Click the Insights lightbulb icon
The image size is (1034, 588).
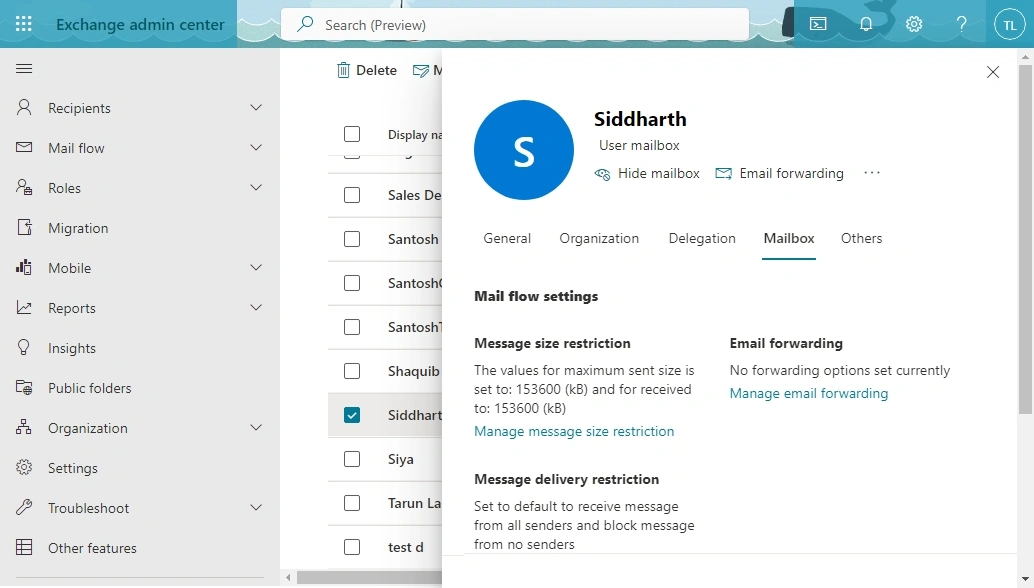(x=24, y=347)
